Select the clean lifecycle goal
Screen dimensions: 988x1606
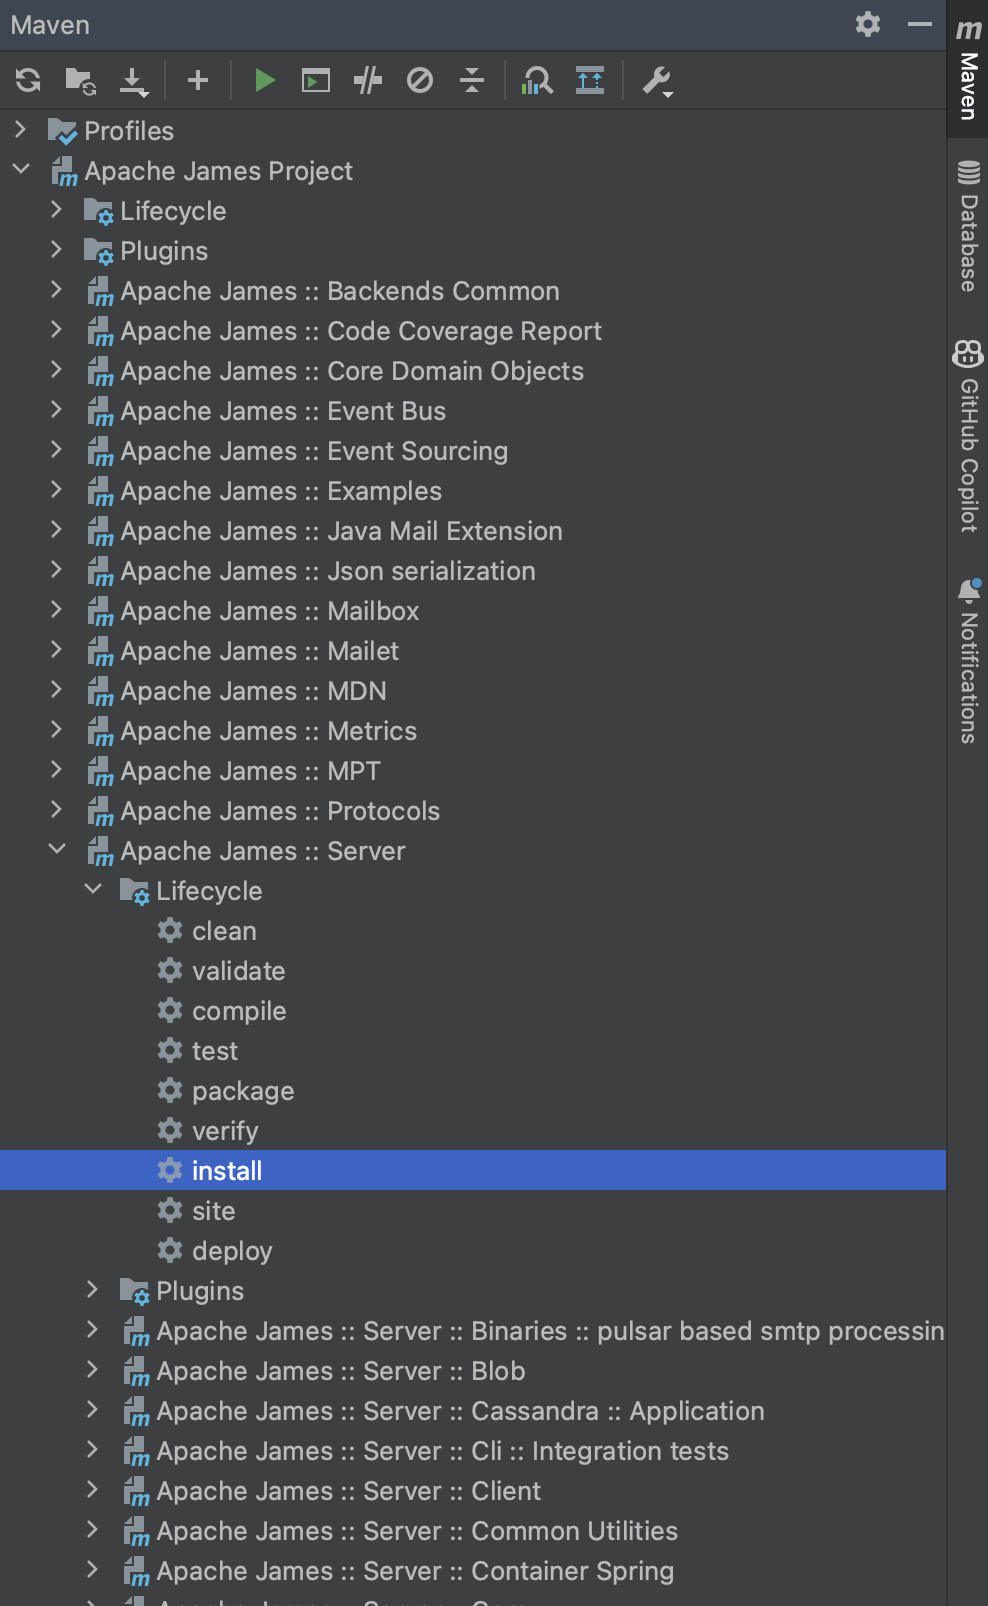(x=224, y=931)
